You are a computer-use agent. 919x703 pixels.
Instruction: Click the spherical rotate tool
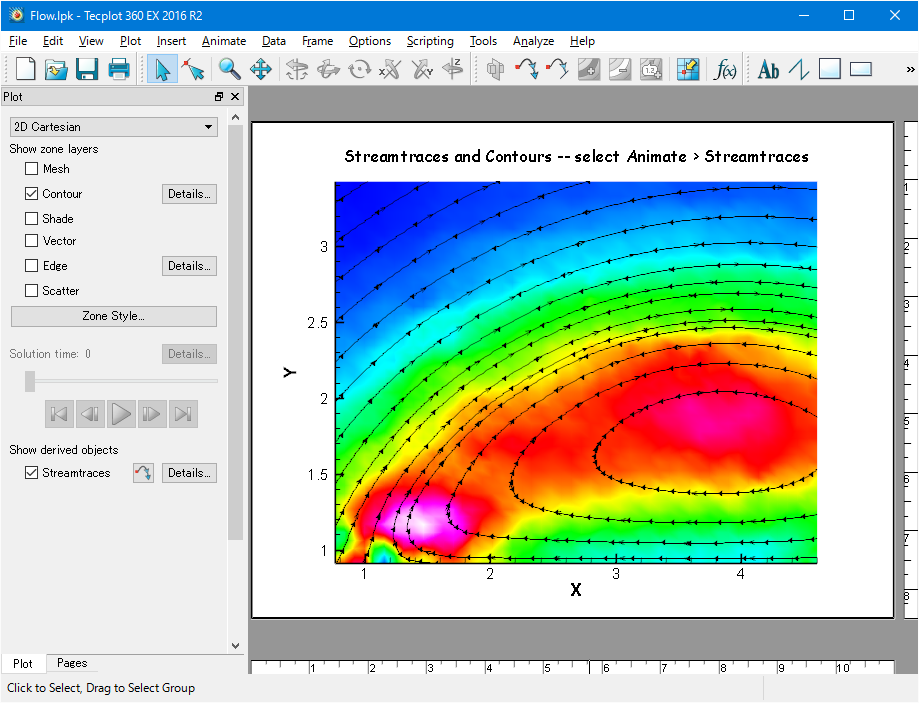click(297, 69)
